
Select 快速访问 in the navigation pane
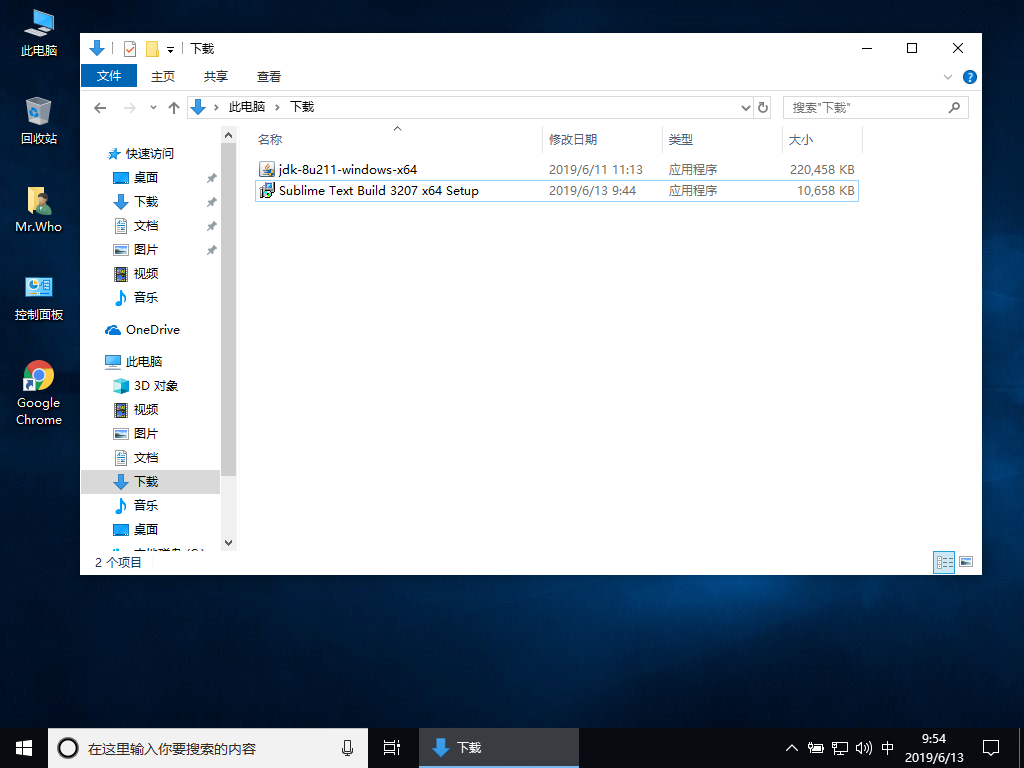click(x=150, y=153)
